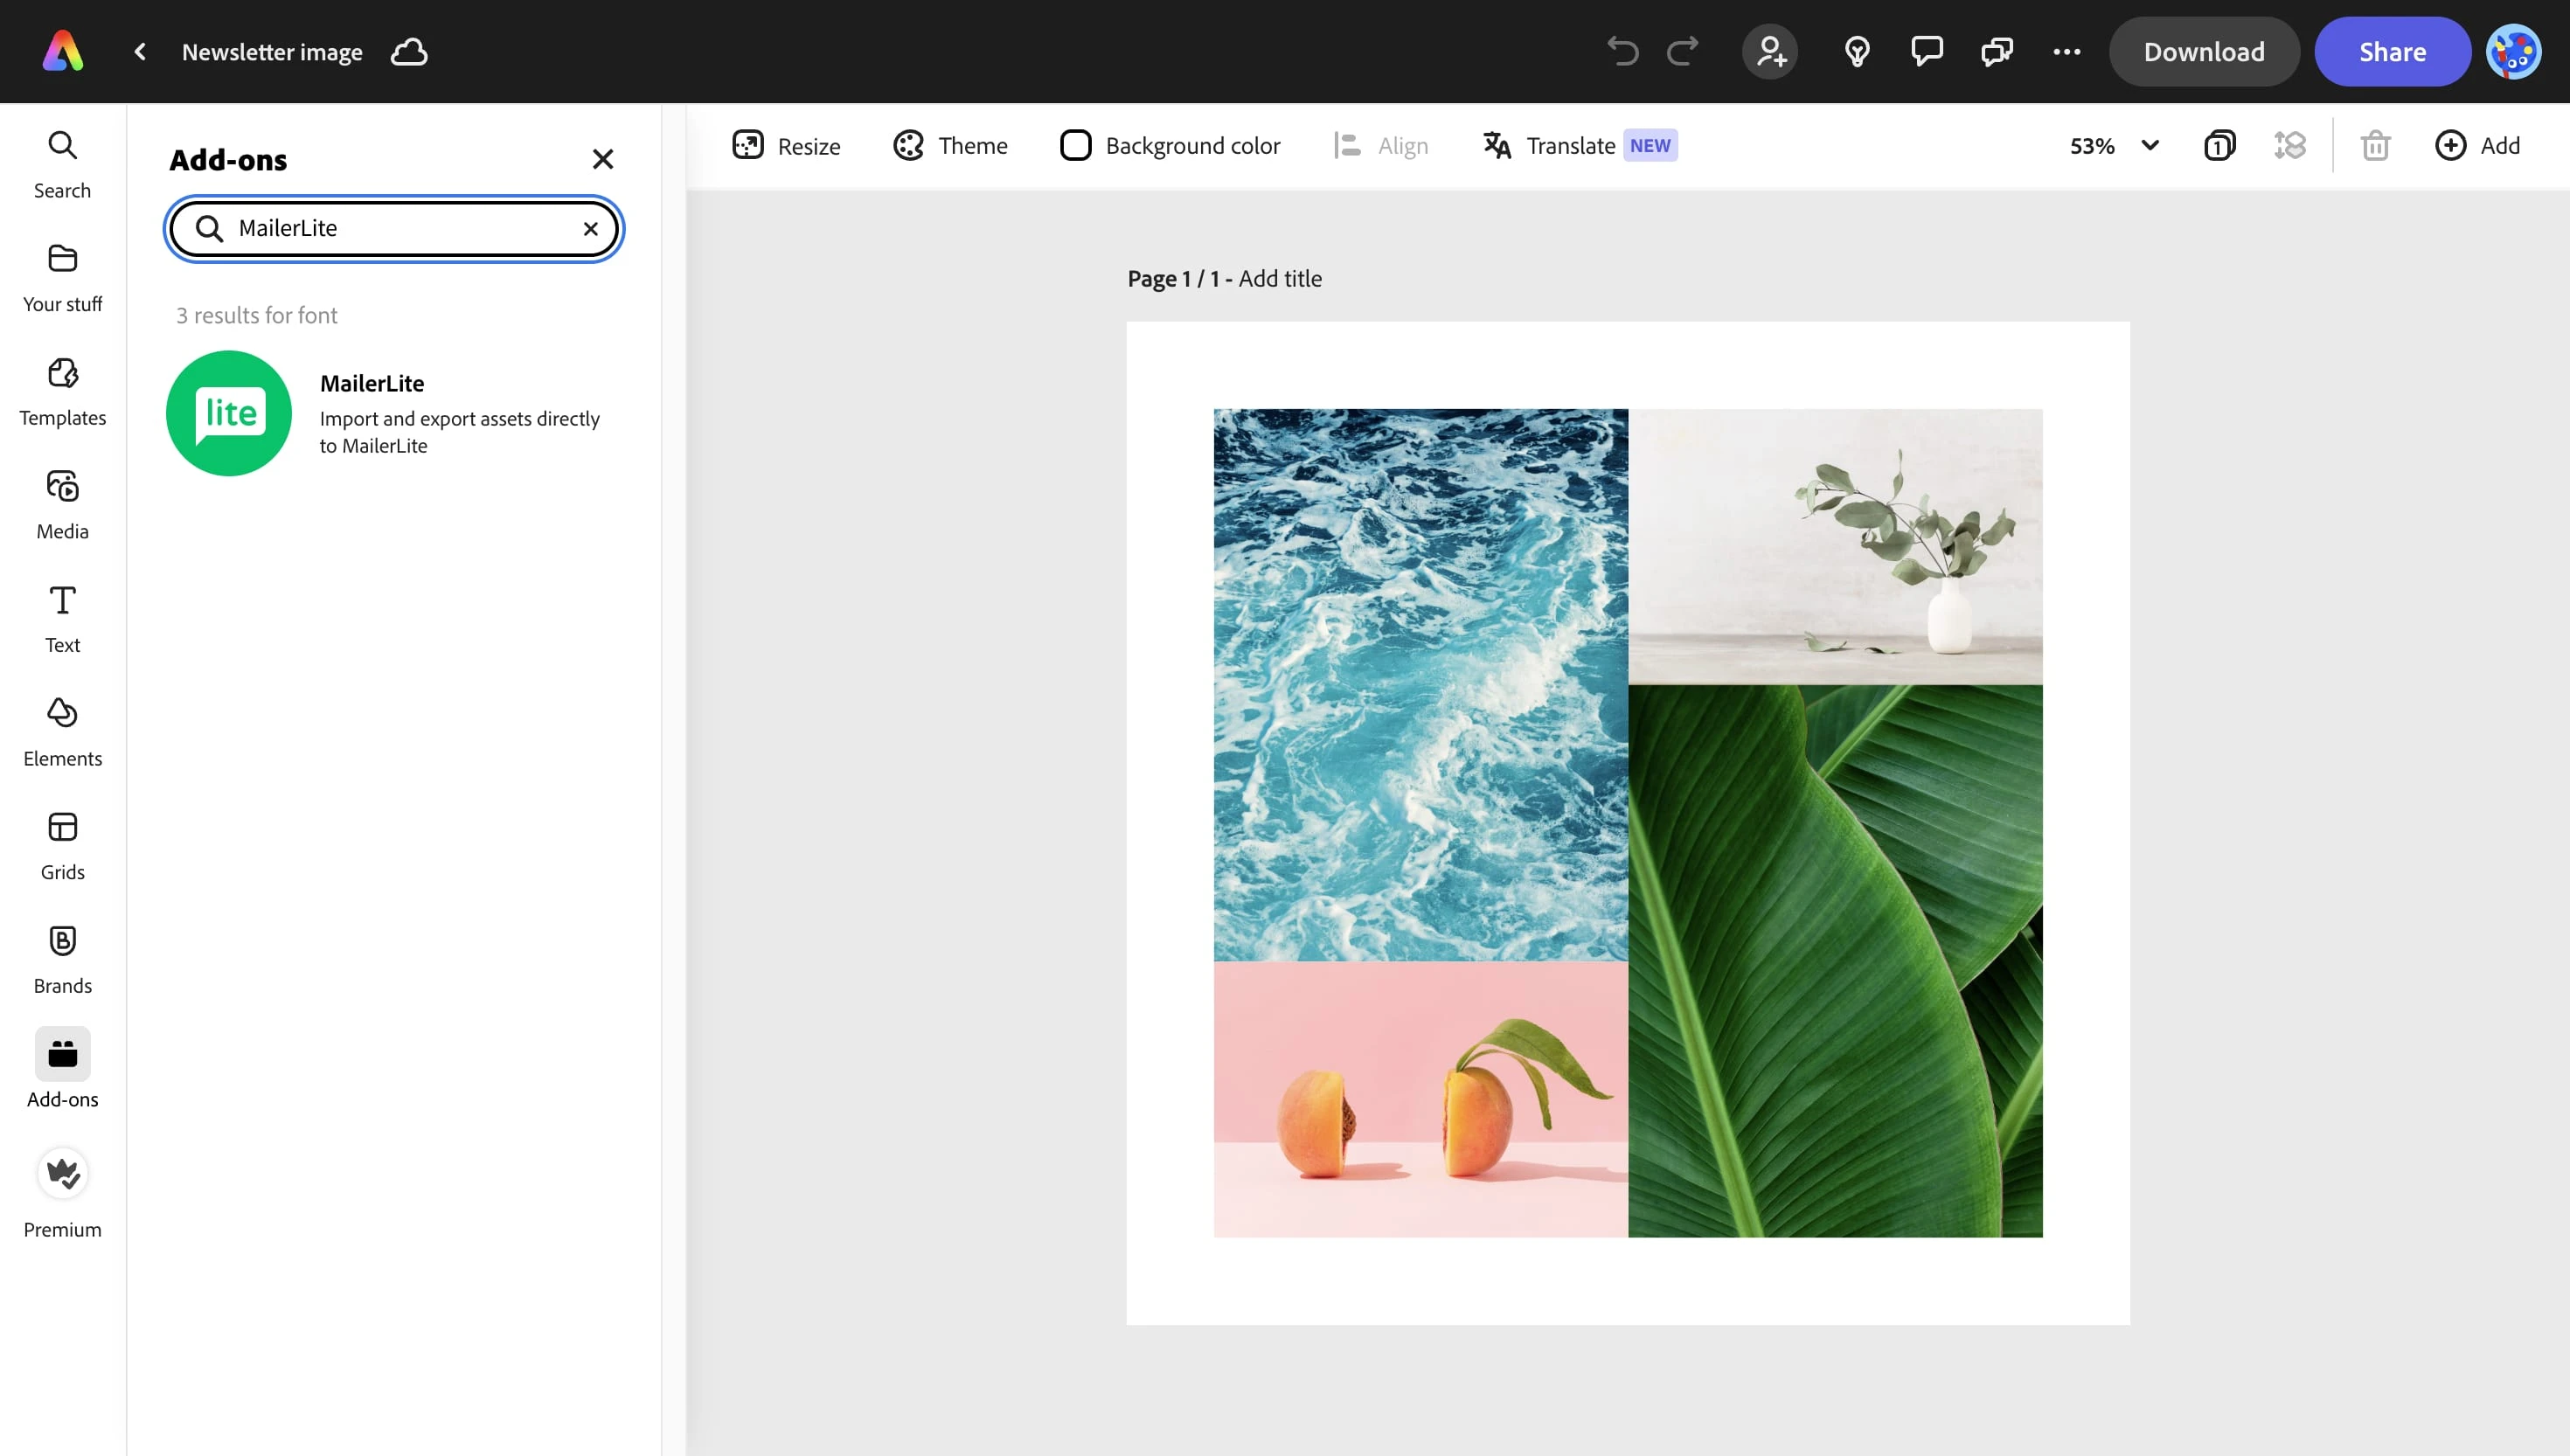
Task: Open the Theme toolbar option
Action: coord(949,146)
